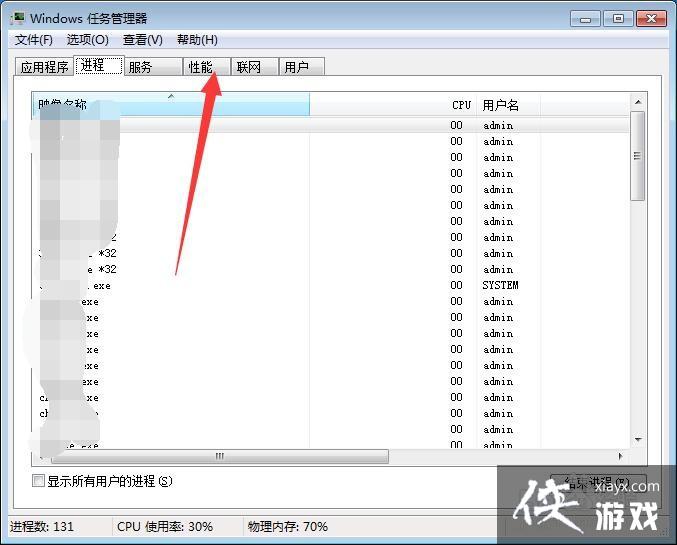Click the 物理内存: 70% status entry
Viewport: 677px width, 545px height.
pyautogui.click(x=288, y=526)
